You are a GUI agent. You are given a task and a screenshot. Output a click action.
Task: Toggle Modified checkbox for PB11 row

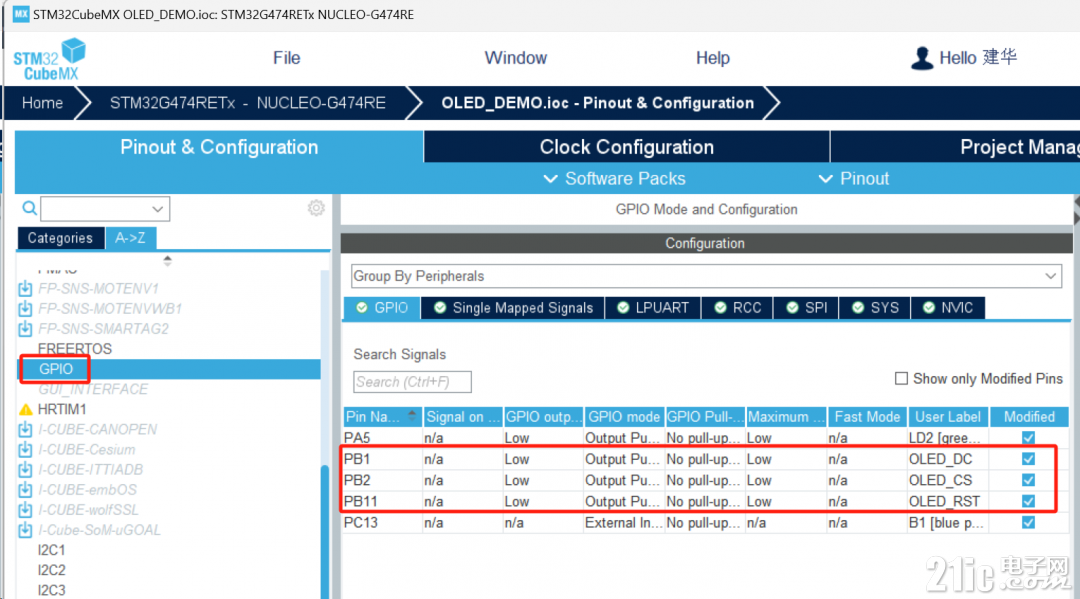click(1028, 501)
